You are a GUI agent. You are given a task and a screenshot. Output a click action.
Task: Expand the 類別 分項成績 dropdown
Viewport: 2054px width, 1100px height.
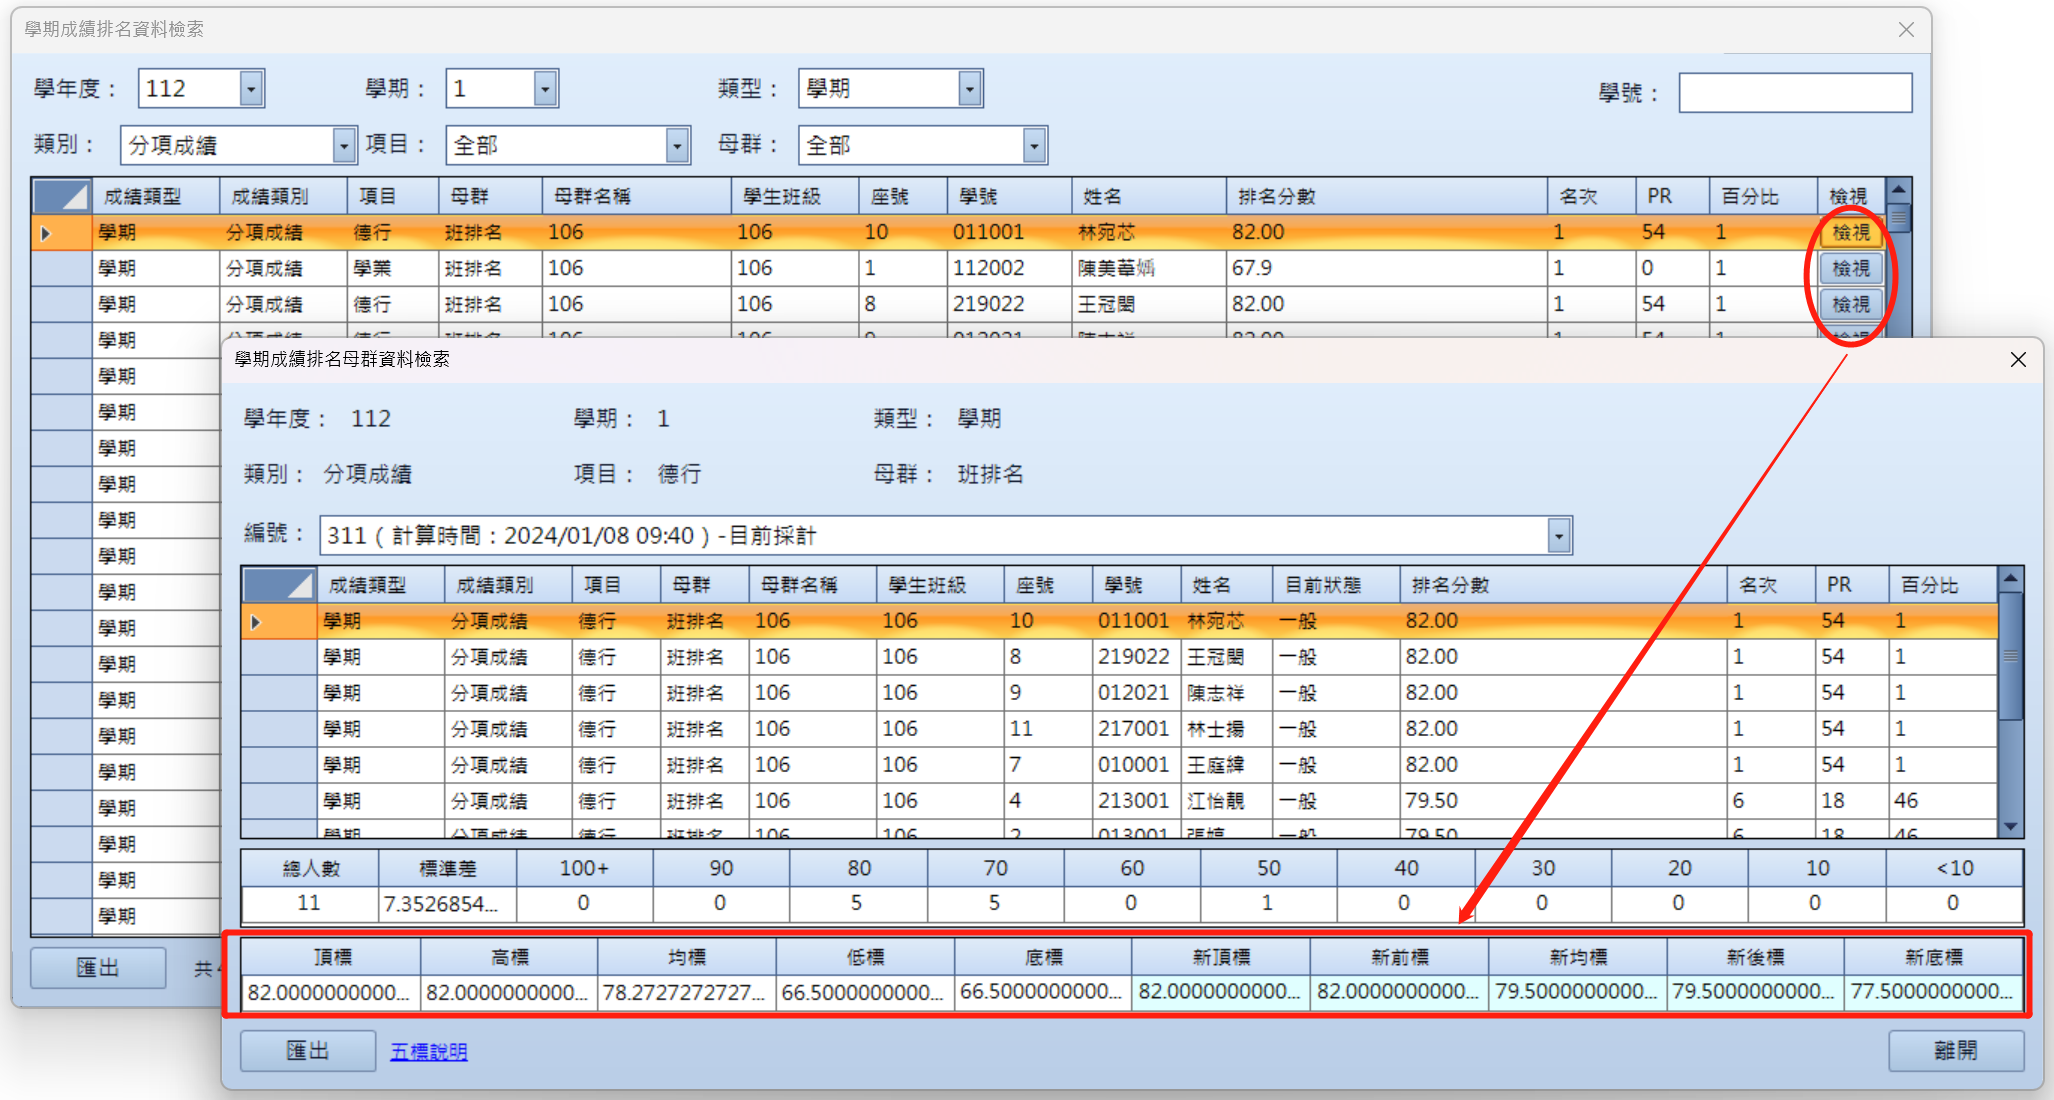click(343, 146)
